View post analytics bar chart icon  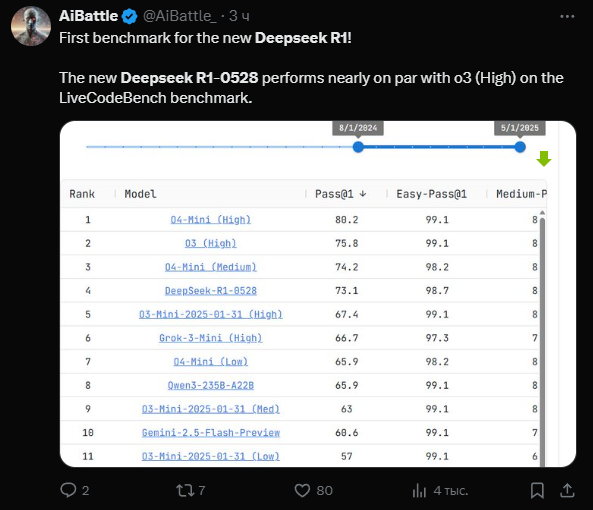(419, 490)
